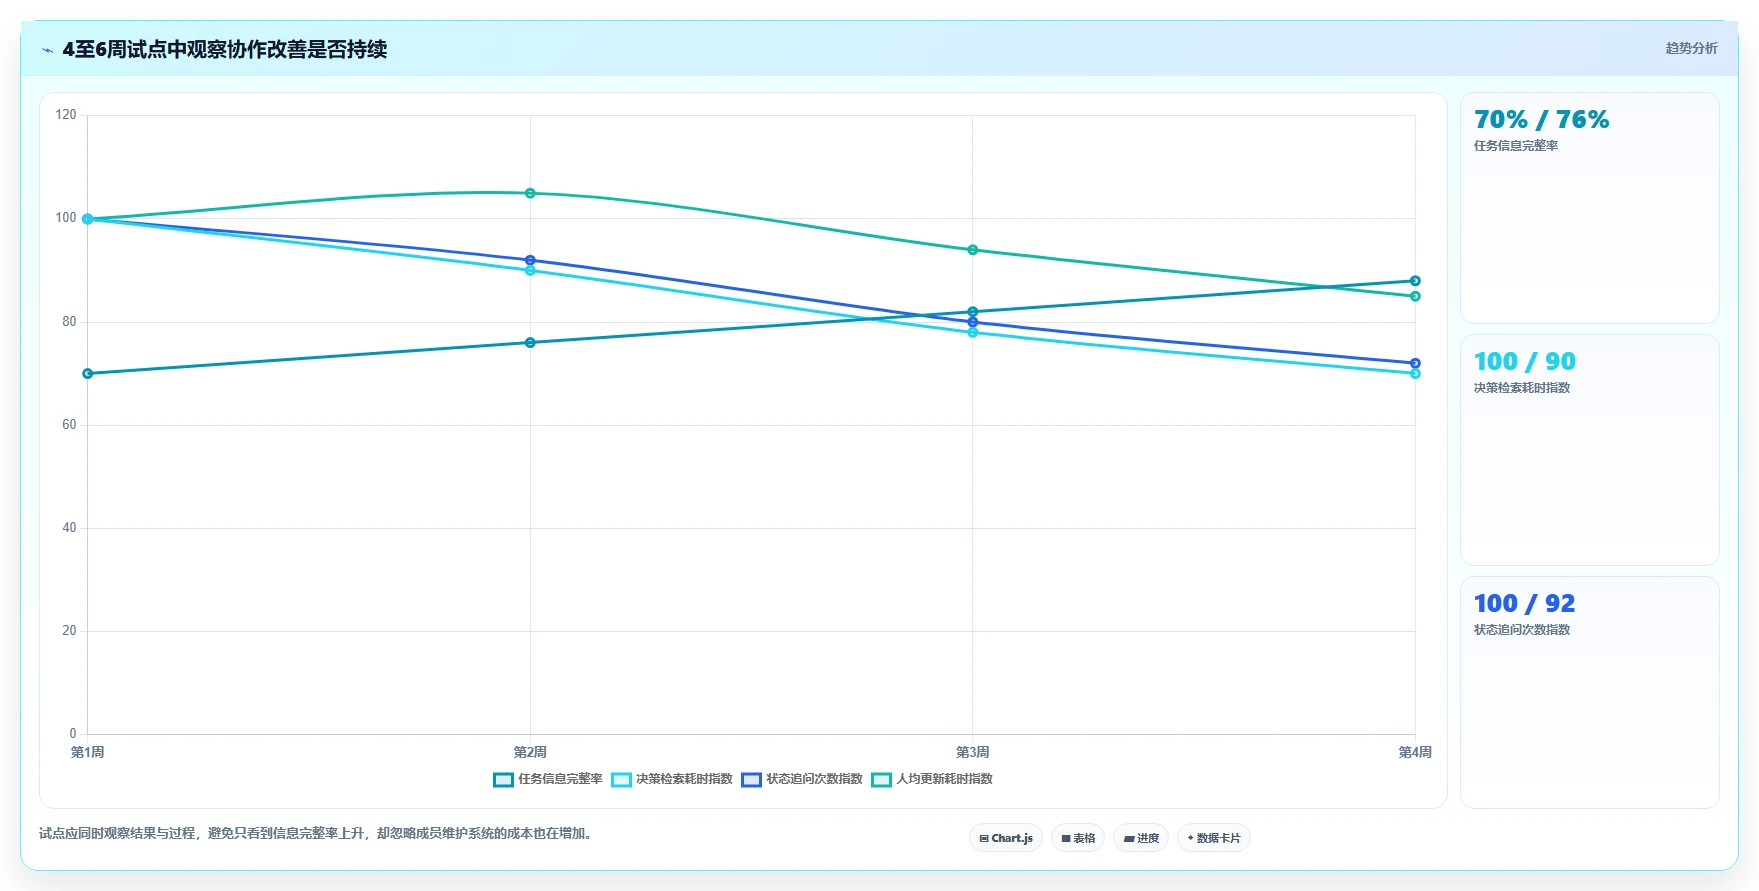This screenshot has width=1759, height=891.
Task: Click the 状态追问次数指数 point at 第3周
Action: [x=973, y=322]
